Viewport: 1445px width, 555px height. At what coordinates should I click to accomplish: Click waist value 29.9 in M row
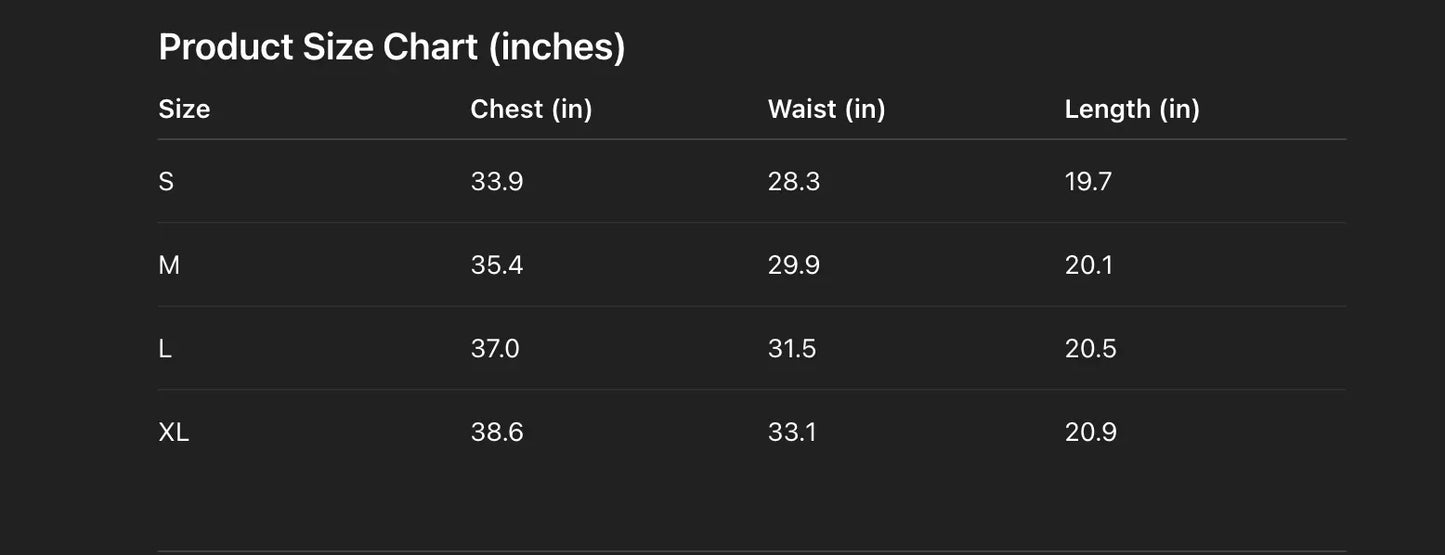pyautogui.click(x=794, y=265)
